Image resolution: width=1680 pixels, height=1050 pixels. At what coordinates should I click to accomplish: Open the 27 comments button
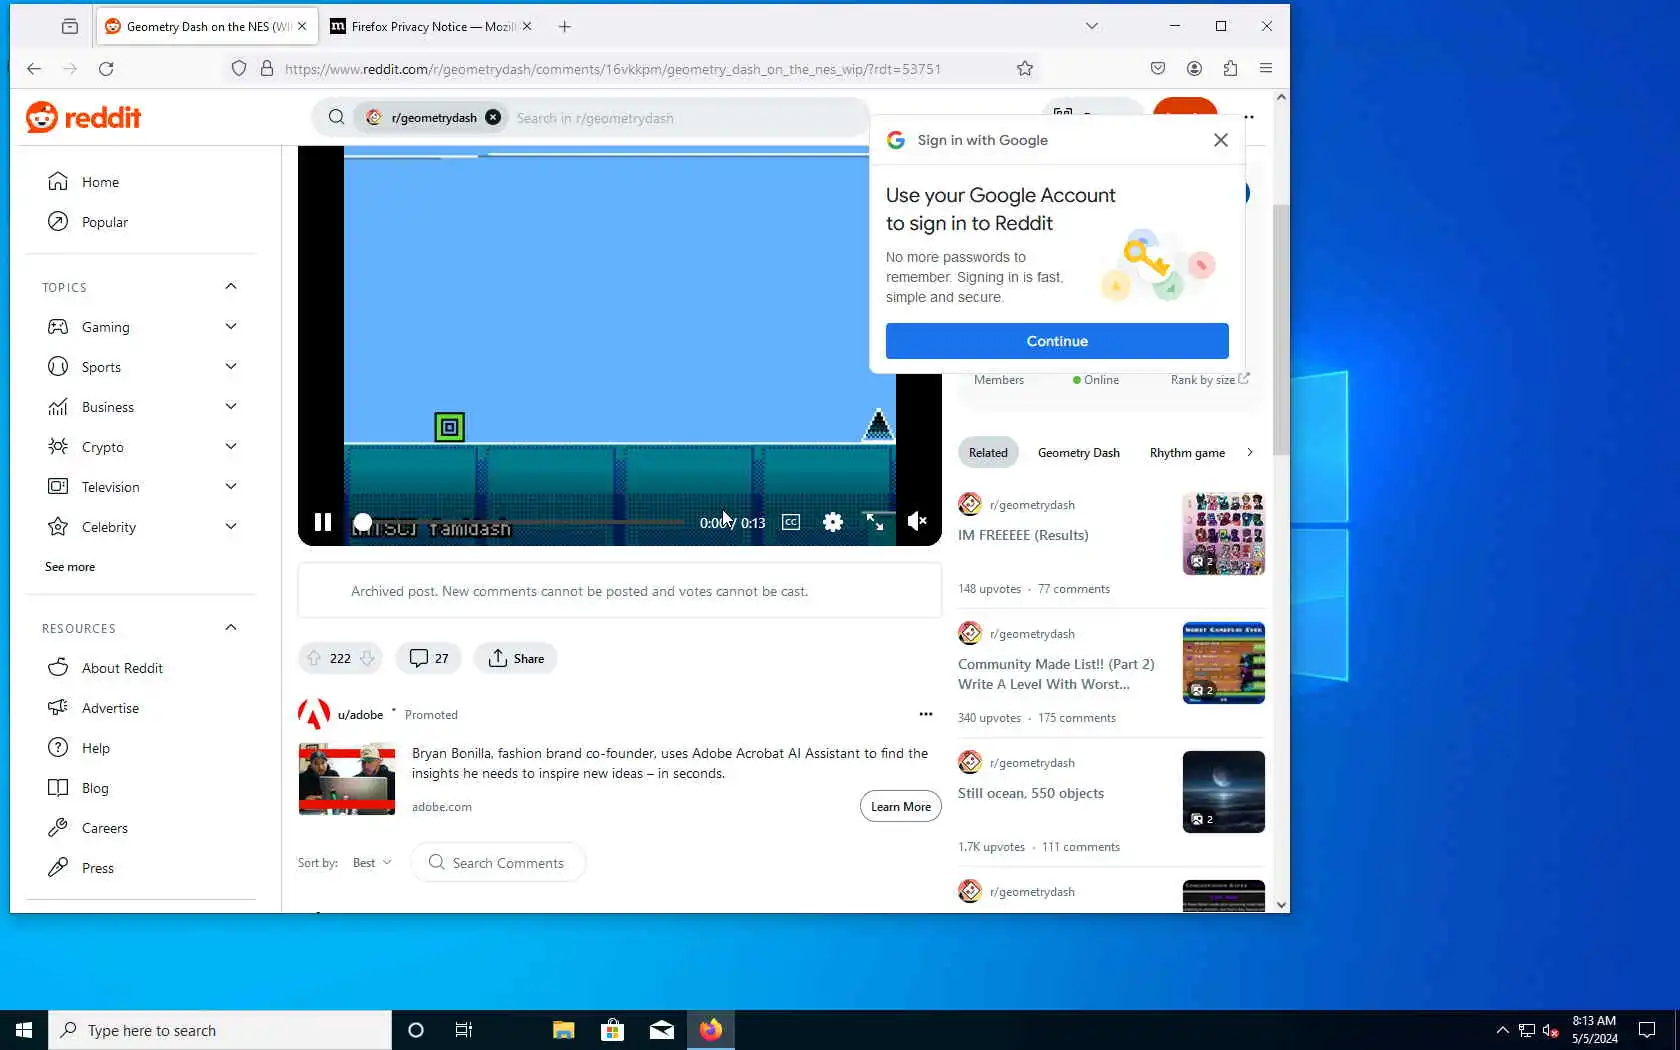pyautogui.click(x=428, y=658)
